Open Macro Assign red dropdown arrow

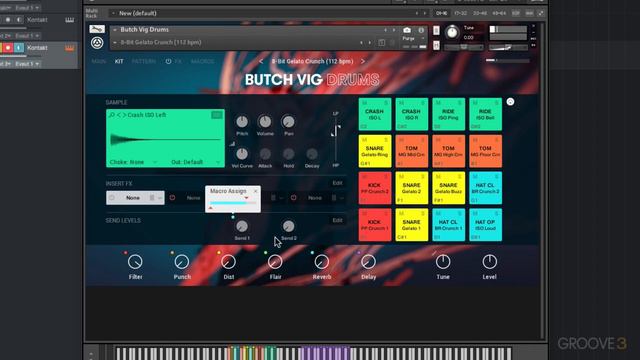tap(247, 198)
